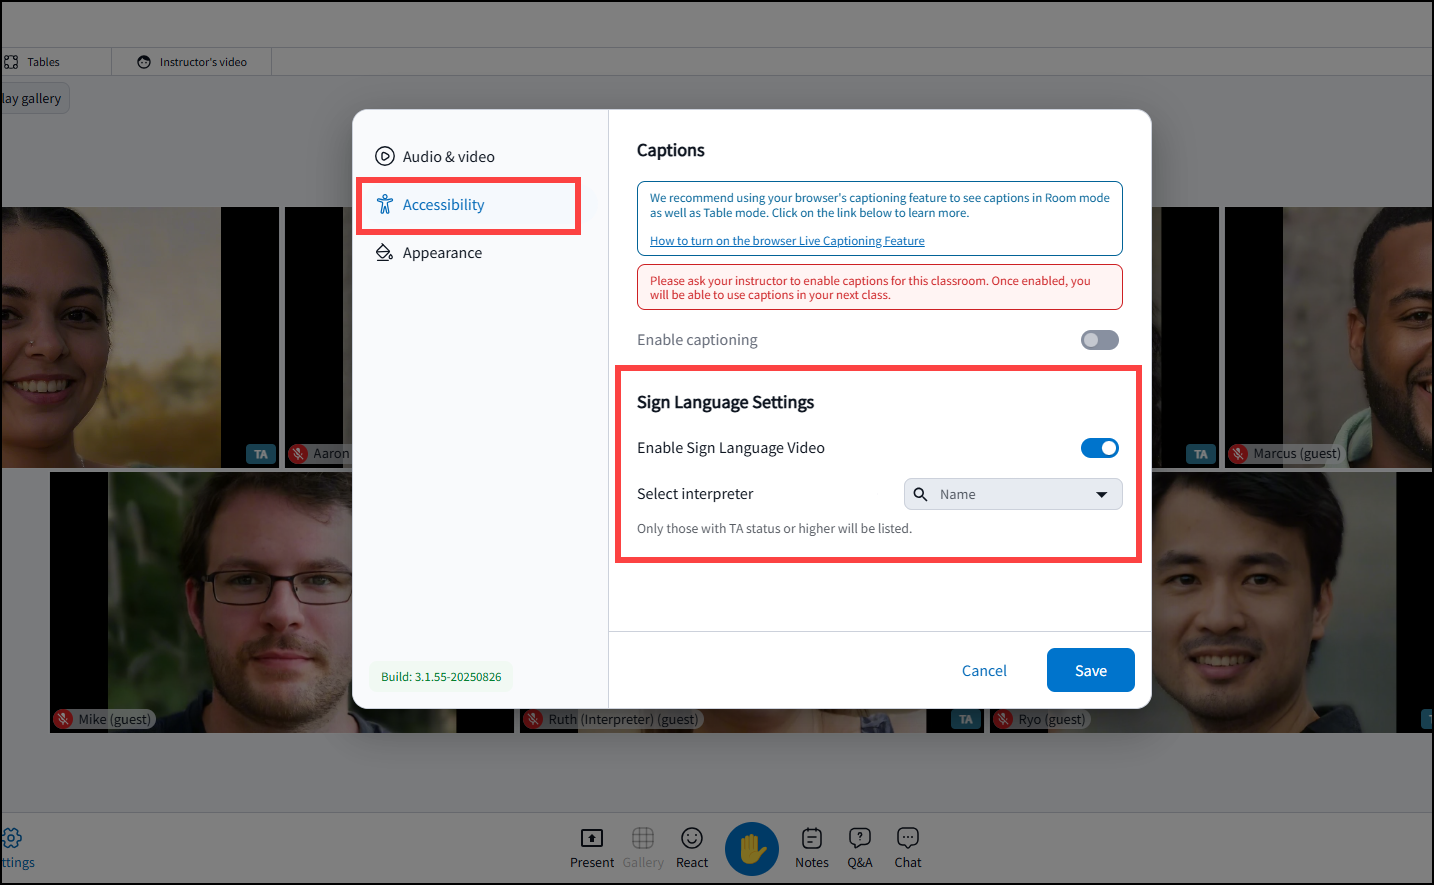
Task: Raise hand with the blue hand button
Action: point(752,849)
